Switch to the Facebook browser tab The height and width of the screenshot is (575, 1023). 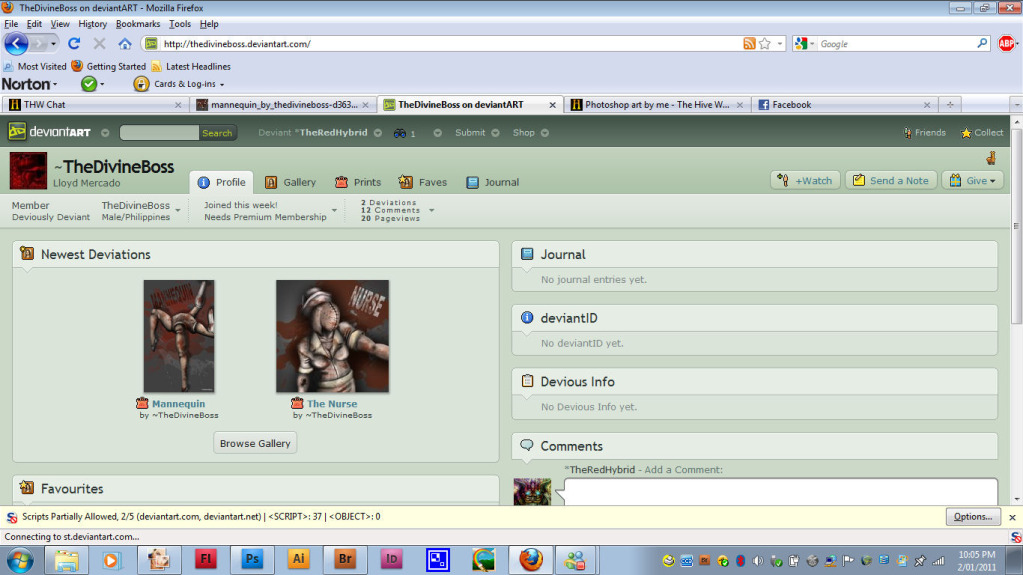tap(844, 104)
